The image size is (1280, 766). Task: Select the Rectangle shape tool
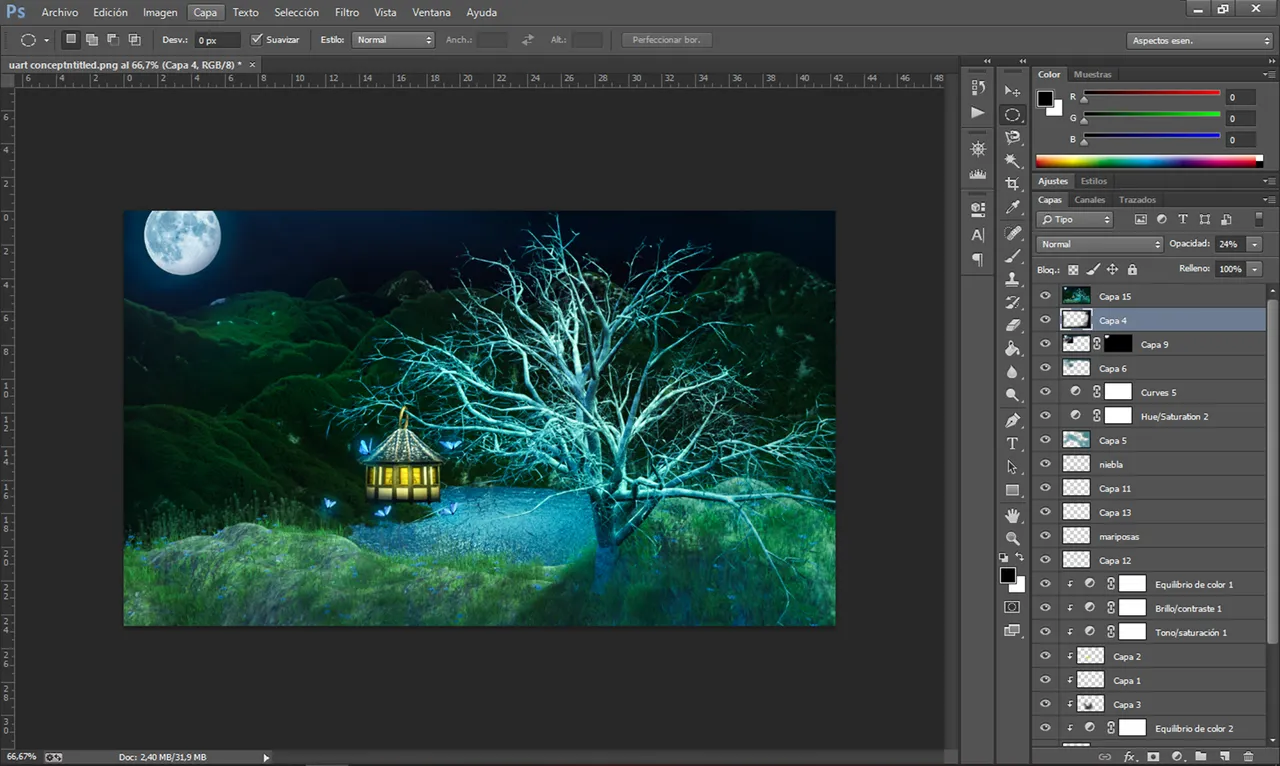pos(1013,490)
